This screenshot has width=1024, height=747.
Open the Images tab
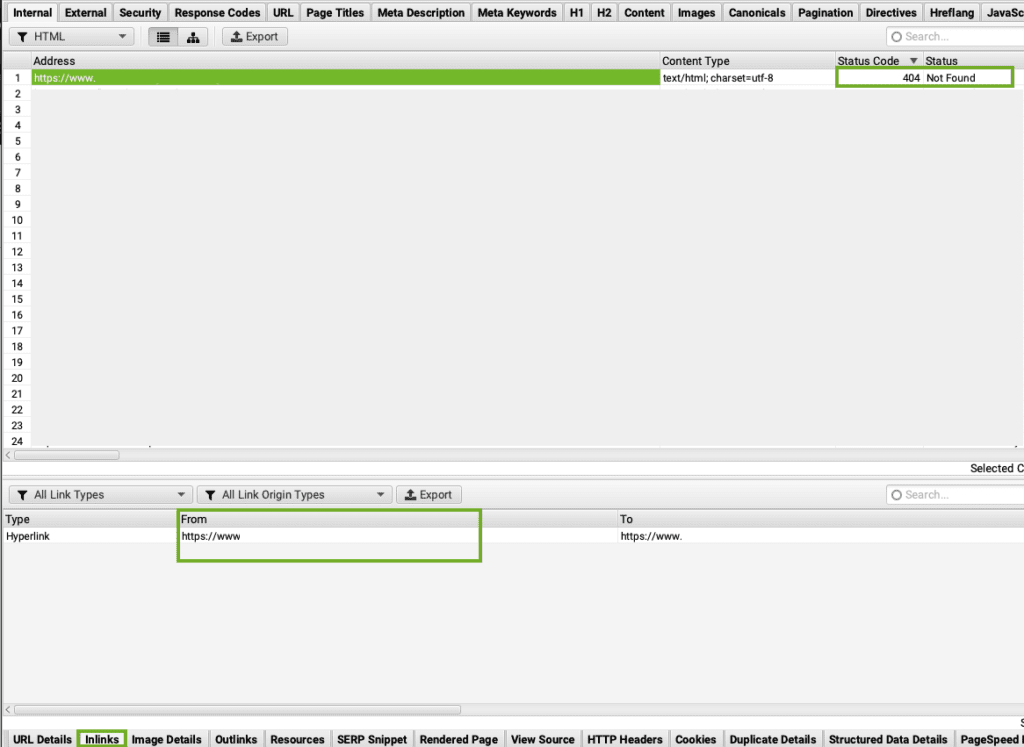tap(696, 12)
